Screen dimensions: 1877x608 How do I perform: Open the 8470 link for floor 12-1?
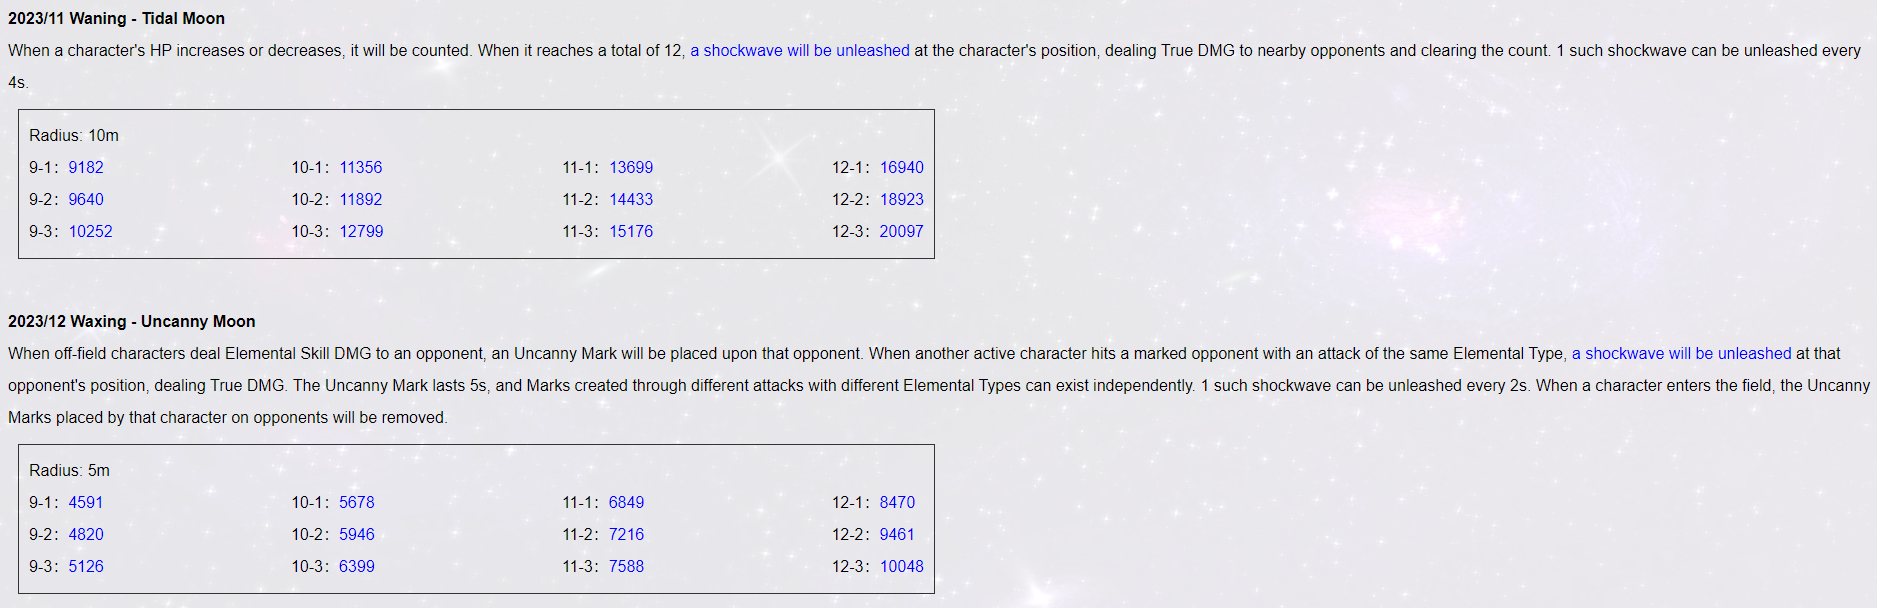(897, 502)
